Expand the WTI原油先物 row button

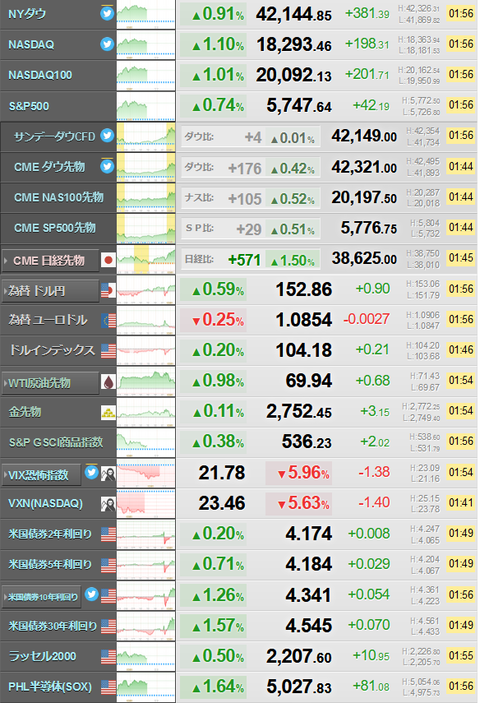50,383
